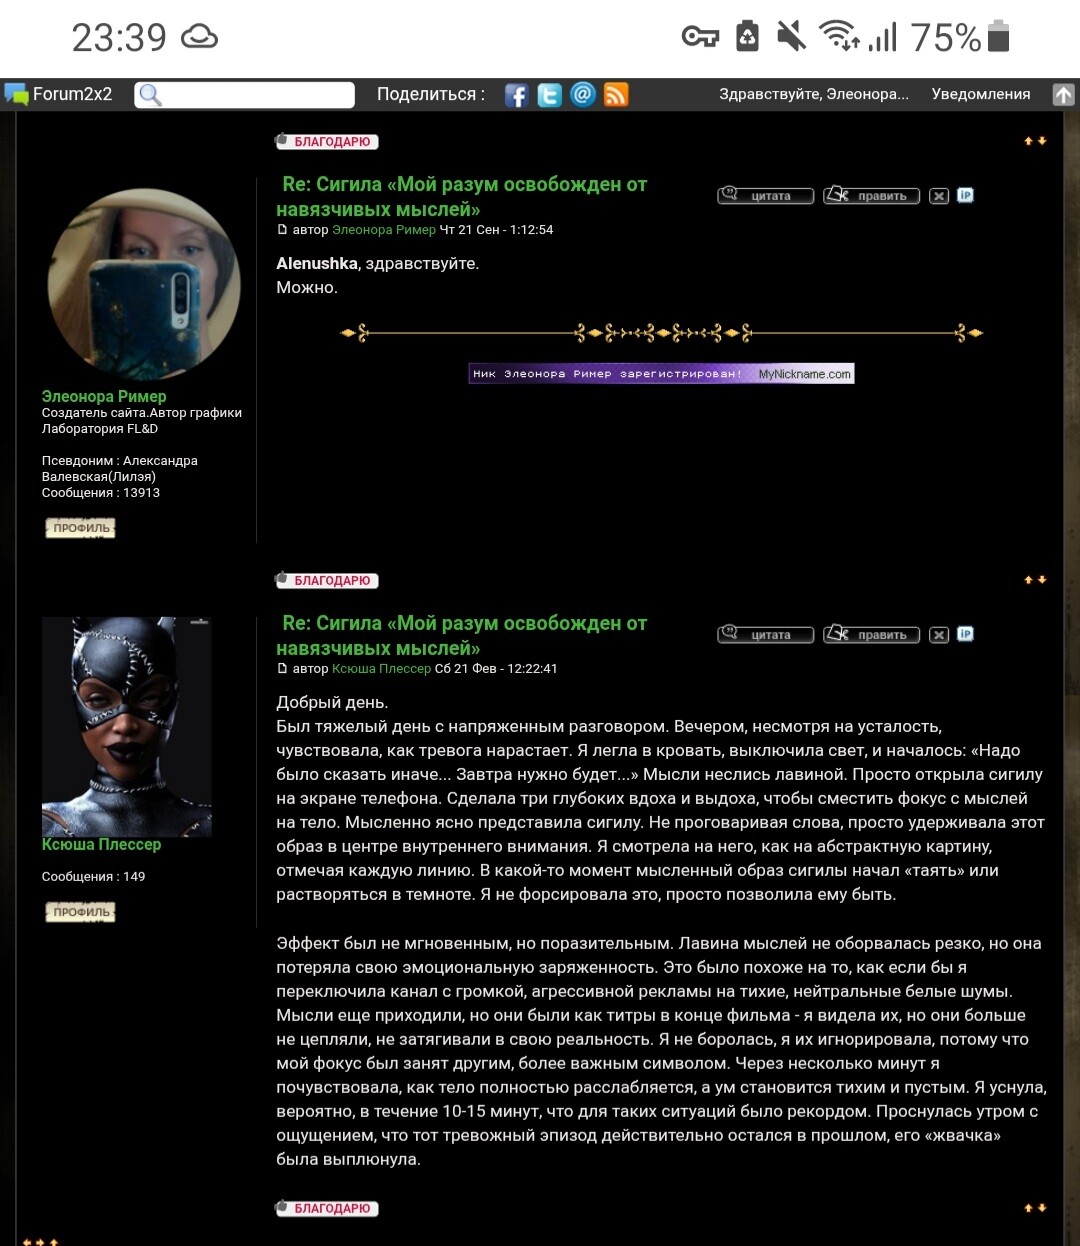Share the thread via email
The height and width of the screenshot is (1246, 1080).
point(583,94)
